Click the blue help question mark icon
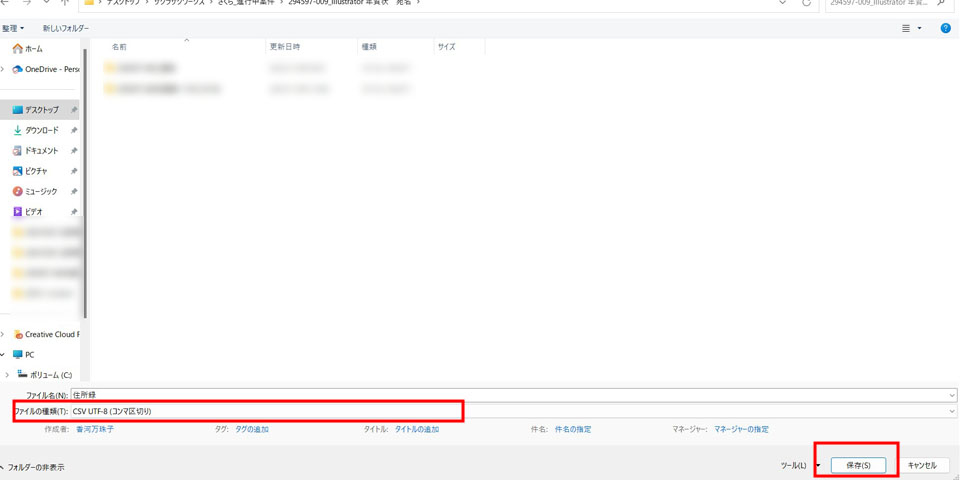The image size is (960, 480). point(945,28)
